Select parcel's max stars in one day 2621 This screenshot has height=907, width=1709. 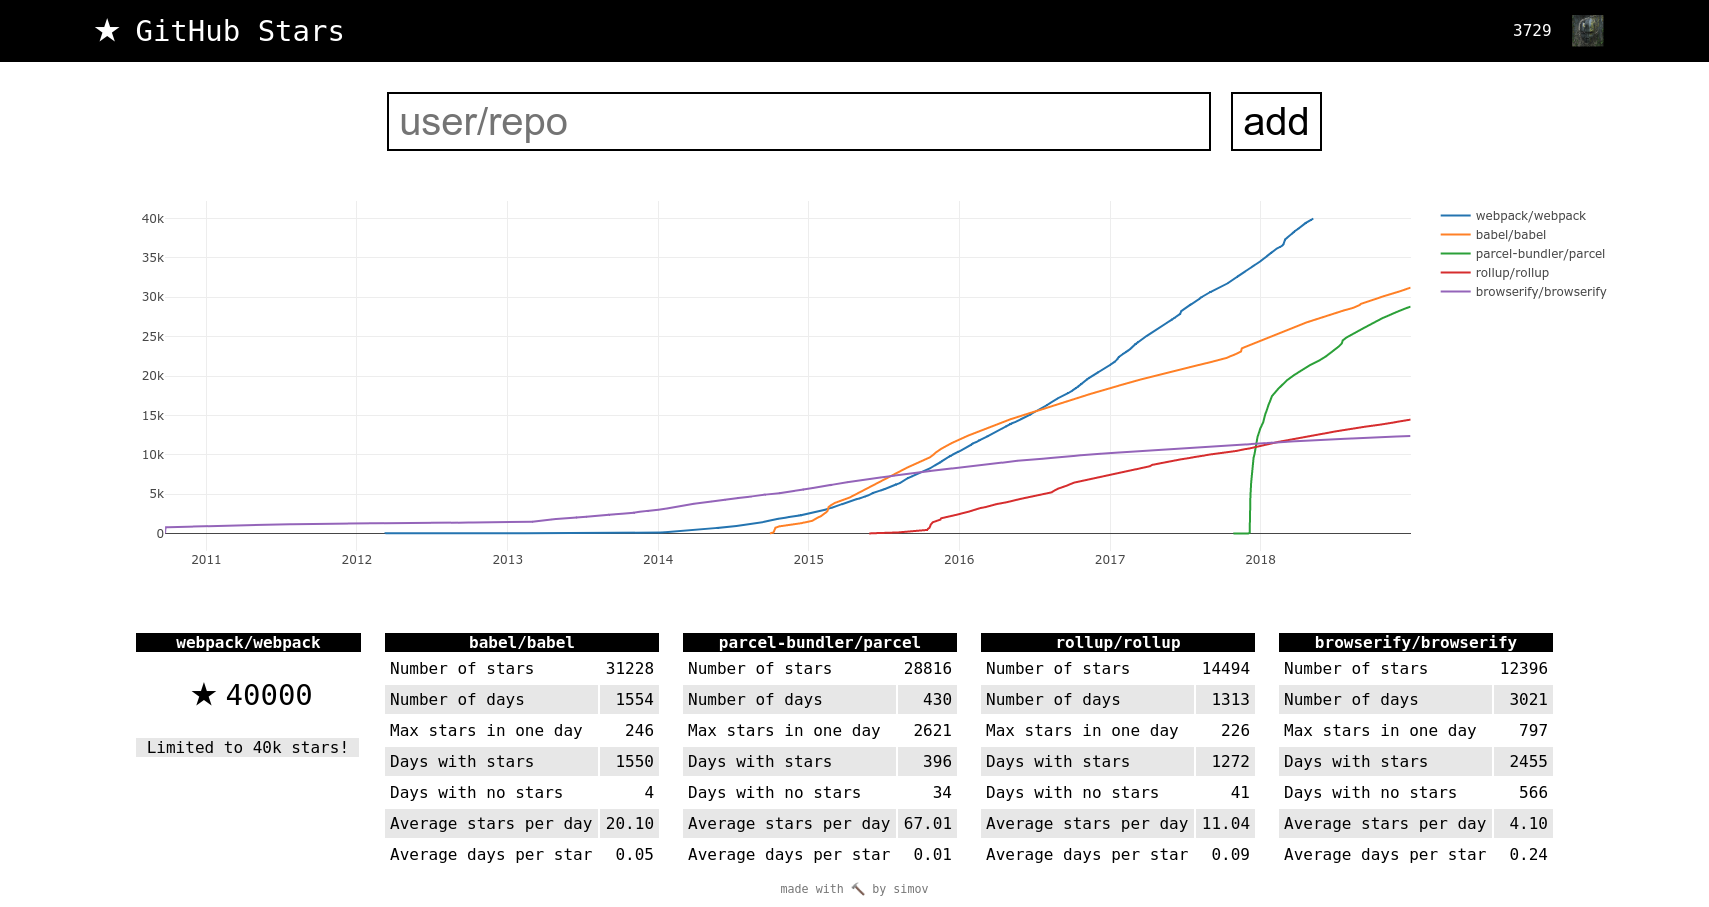[x=933, y=731]
